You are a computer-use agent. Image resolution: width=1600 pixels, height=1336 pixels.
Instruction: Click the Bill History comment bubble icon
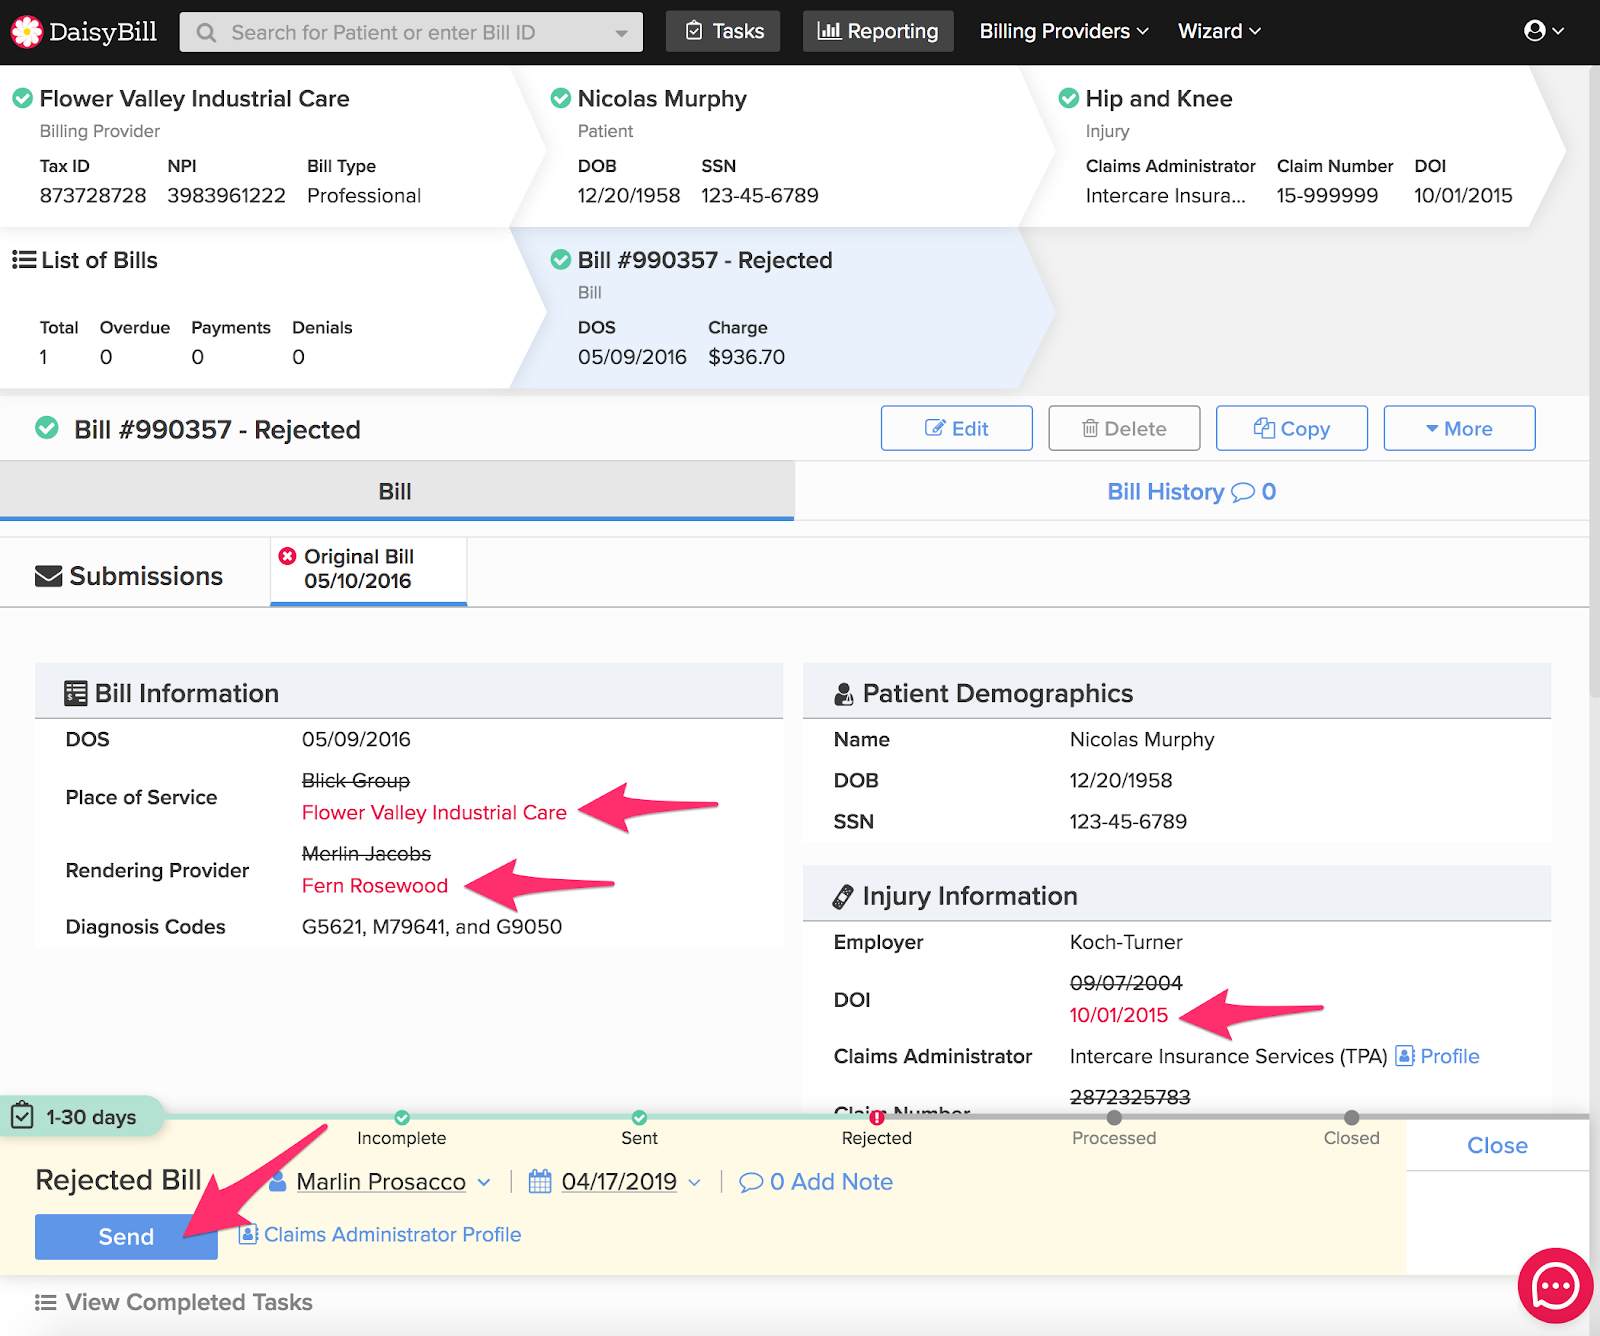tap(1243, 492)
